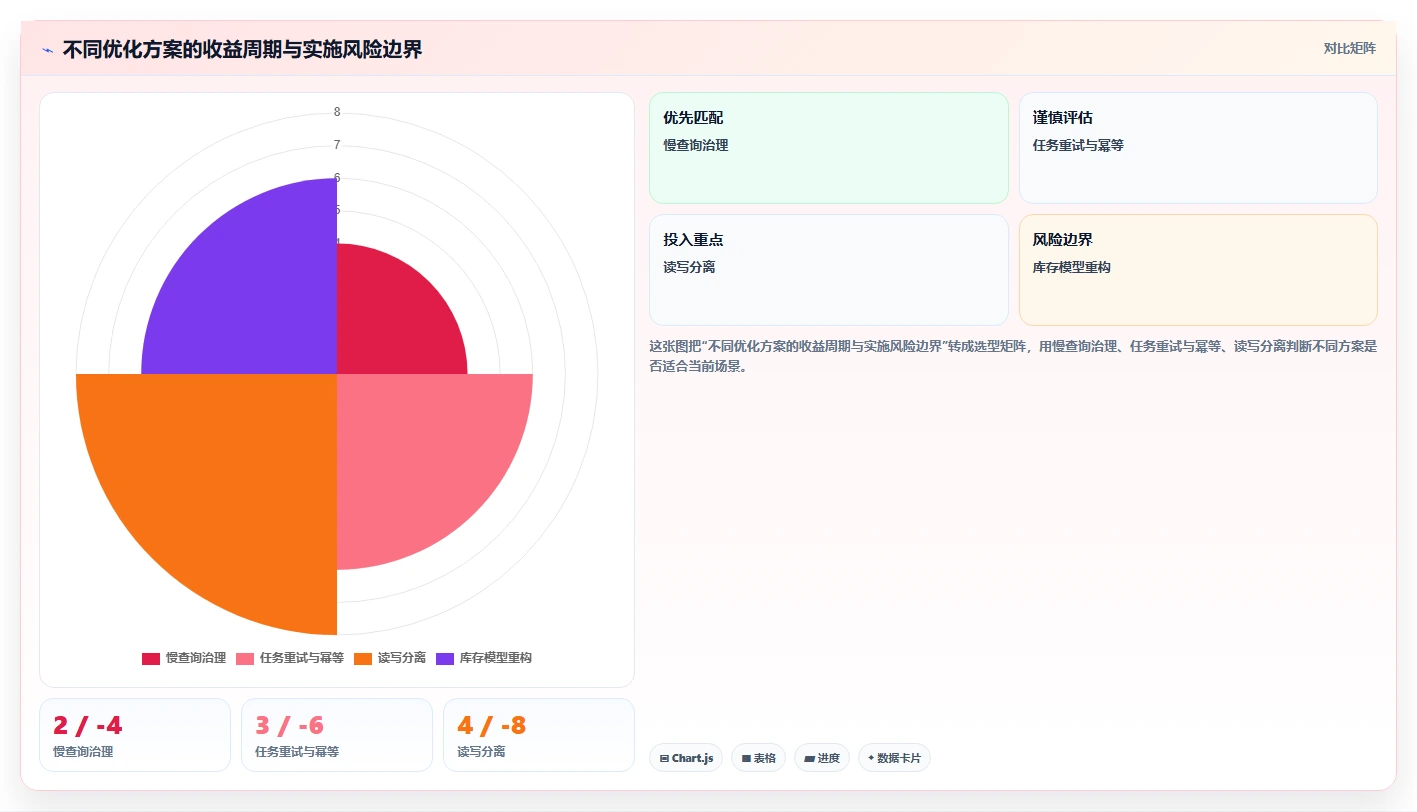The image size is (1417, 812).
Task: Click the 表格 tag
Action: [x=758, y=758]
